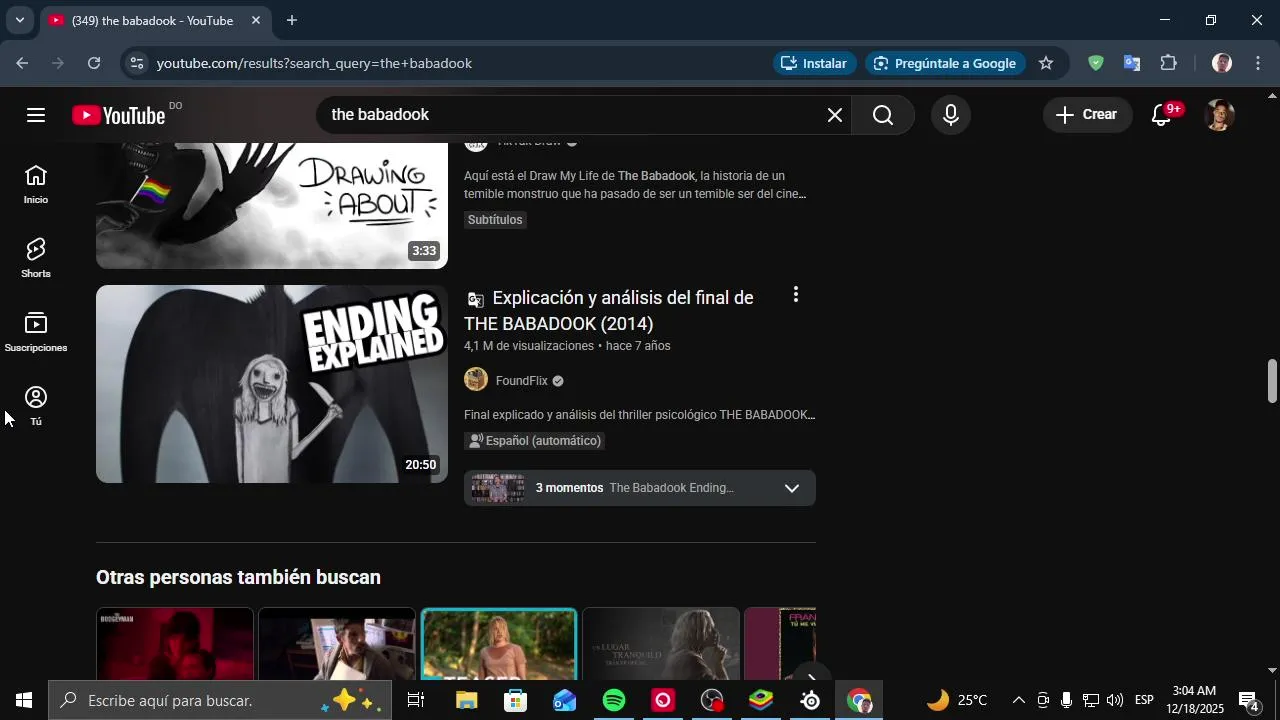Image resolution: width=1280 pixels, height=720 pixels.
Task: Open the green shield extension
Action: [1096, 63]
